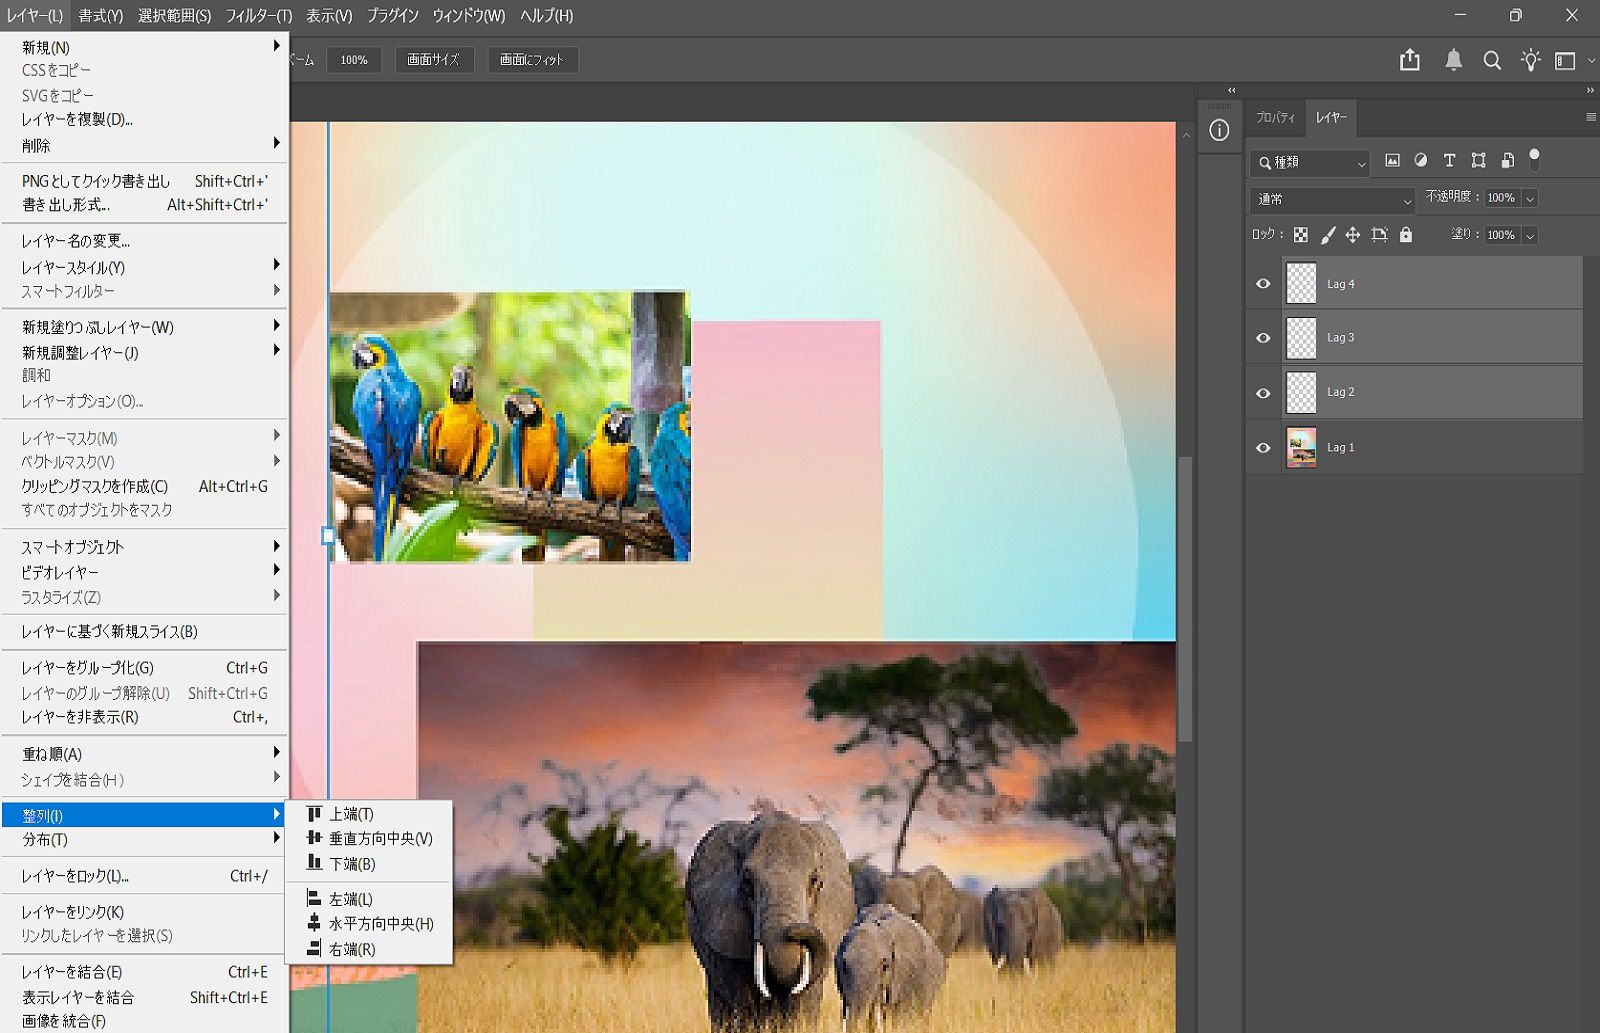The image size is (1600, 1033).
Task: Select the Lag 4 layer thumbnail
Action: pyautogui.click(x=1301, y=284)
